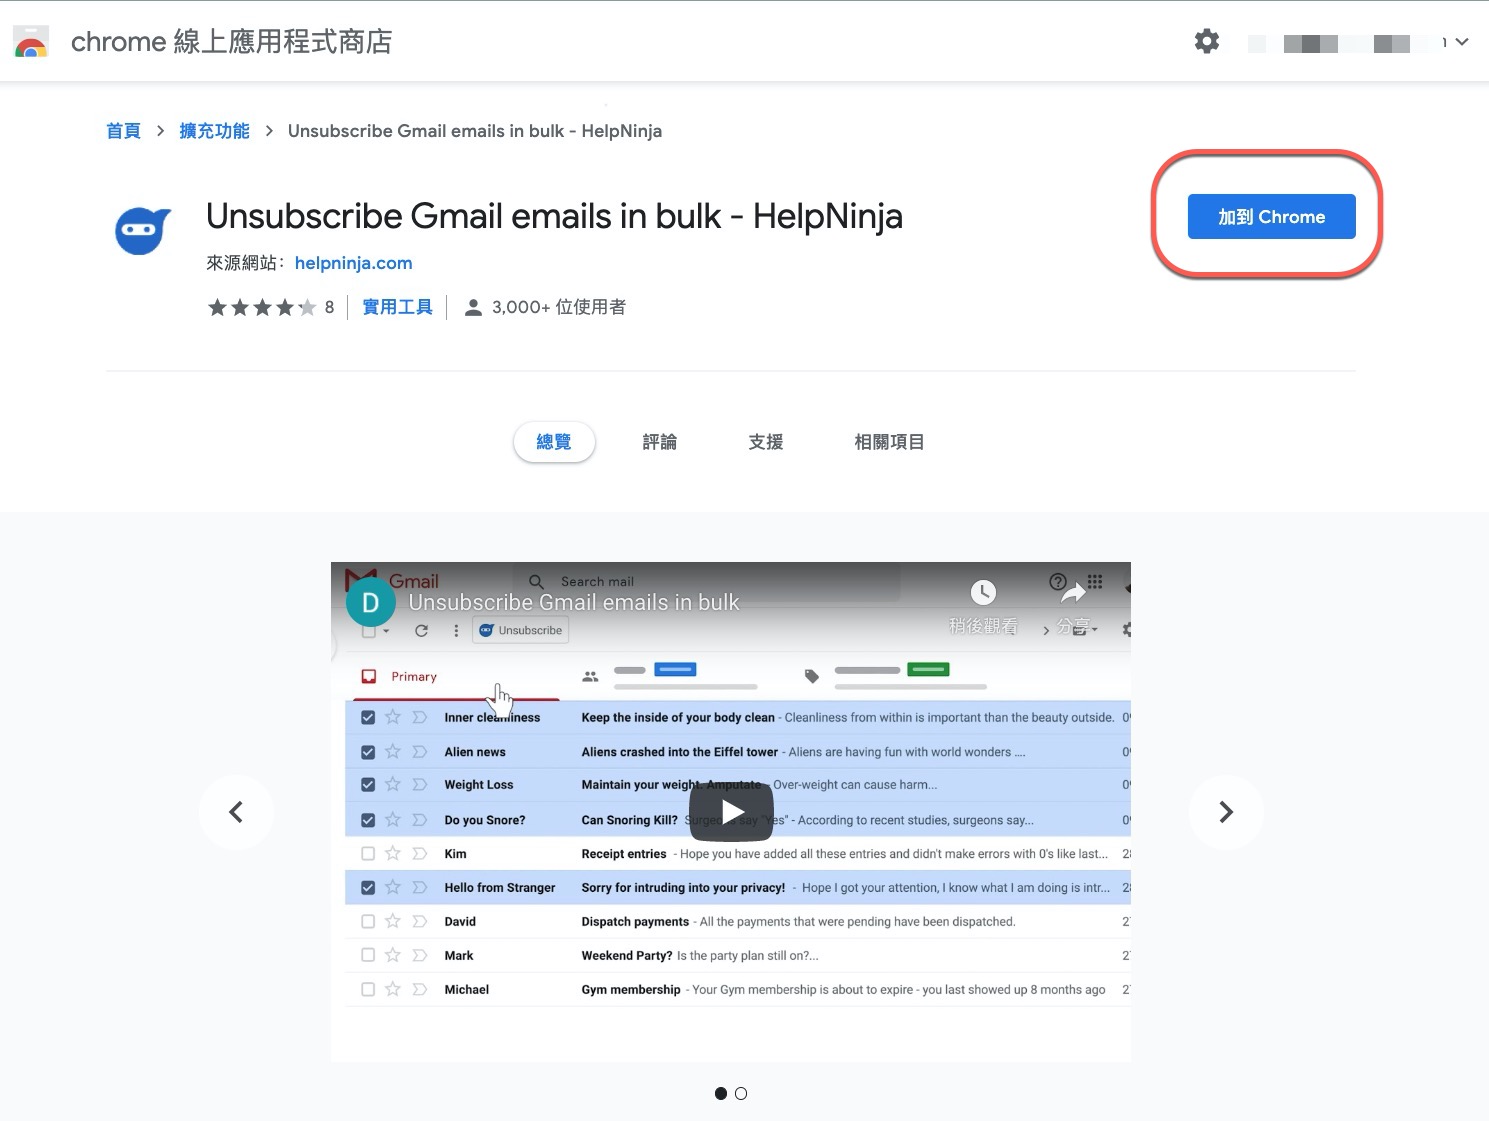Viewport: 1489px width, 1121px height.
Task: Check the David email checkbox
Action: (368, 922)
